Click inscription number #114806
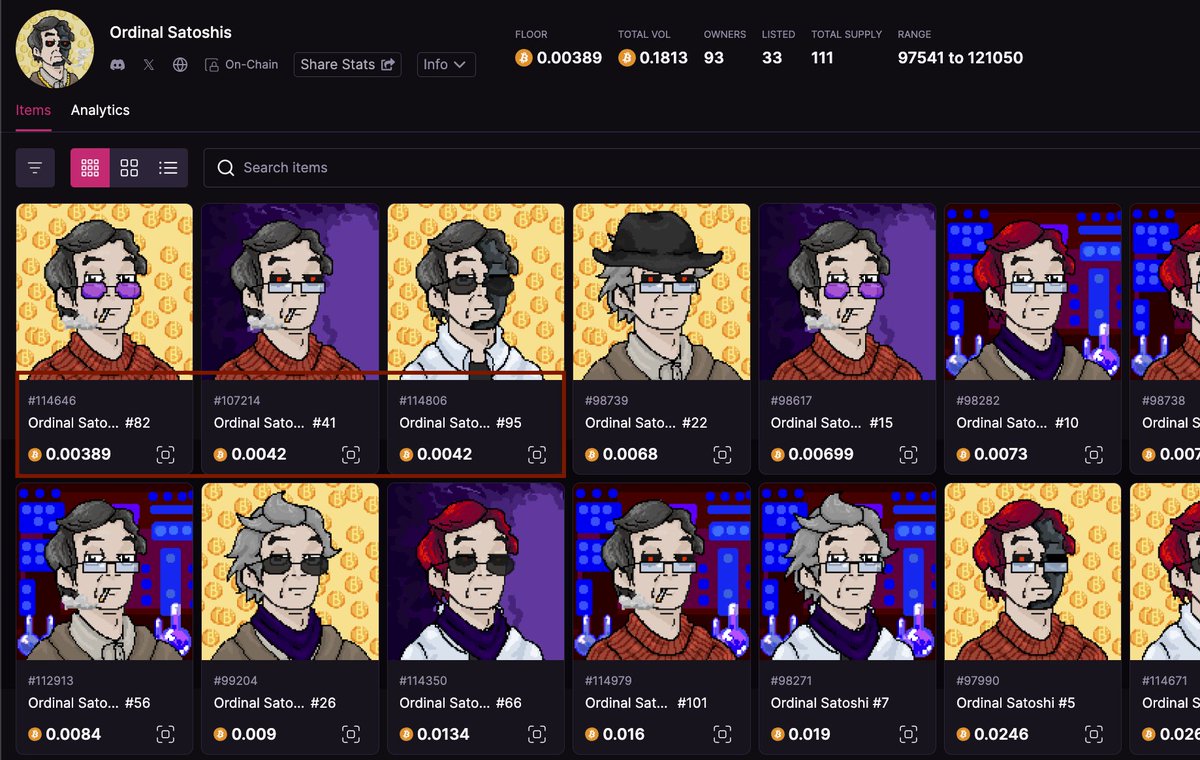 point(424,401)
